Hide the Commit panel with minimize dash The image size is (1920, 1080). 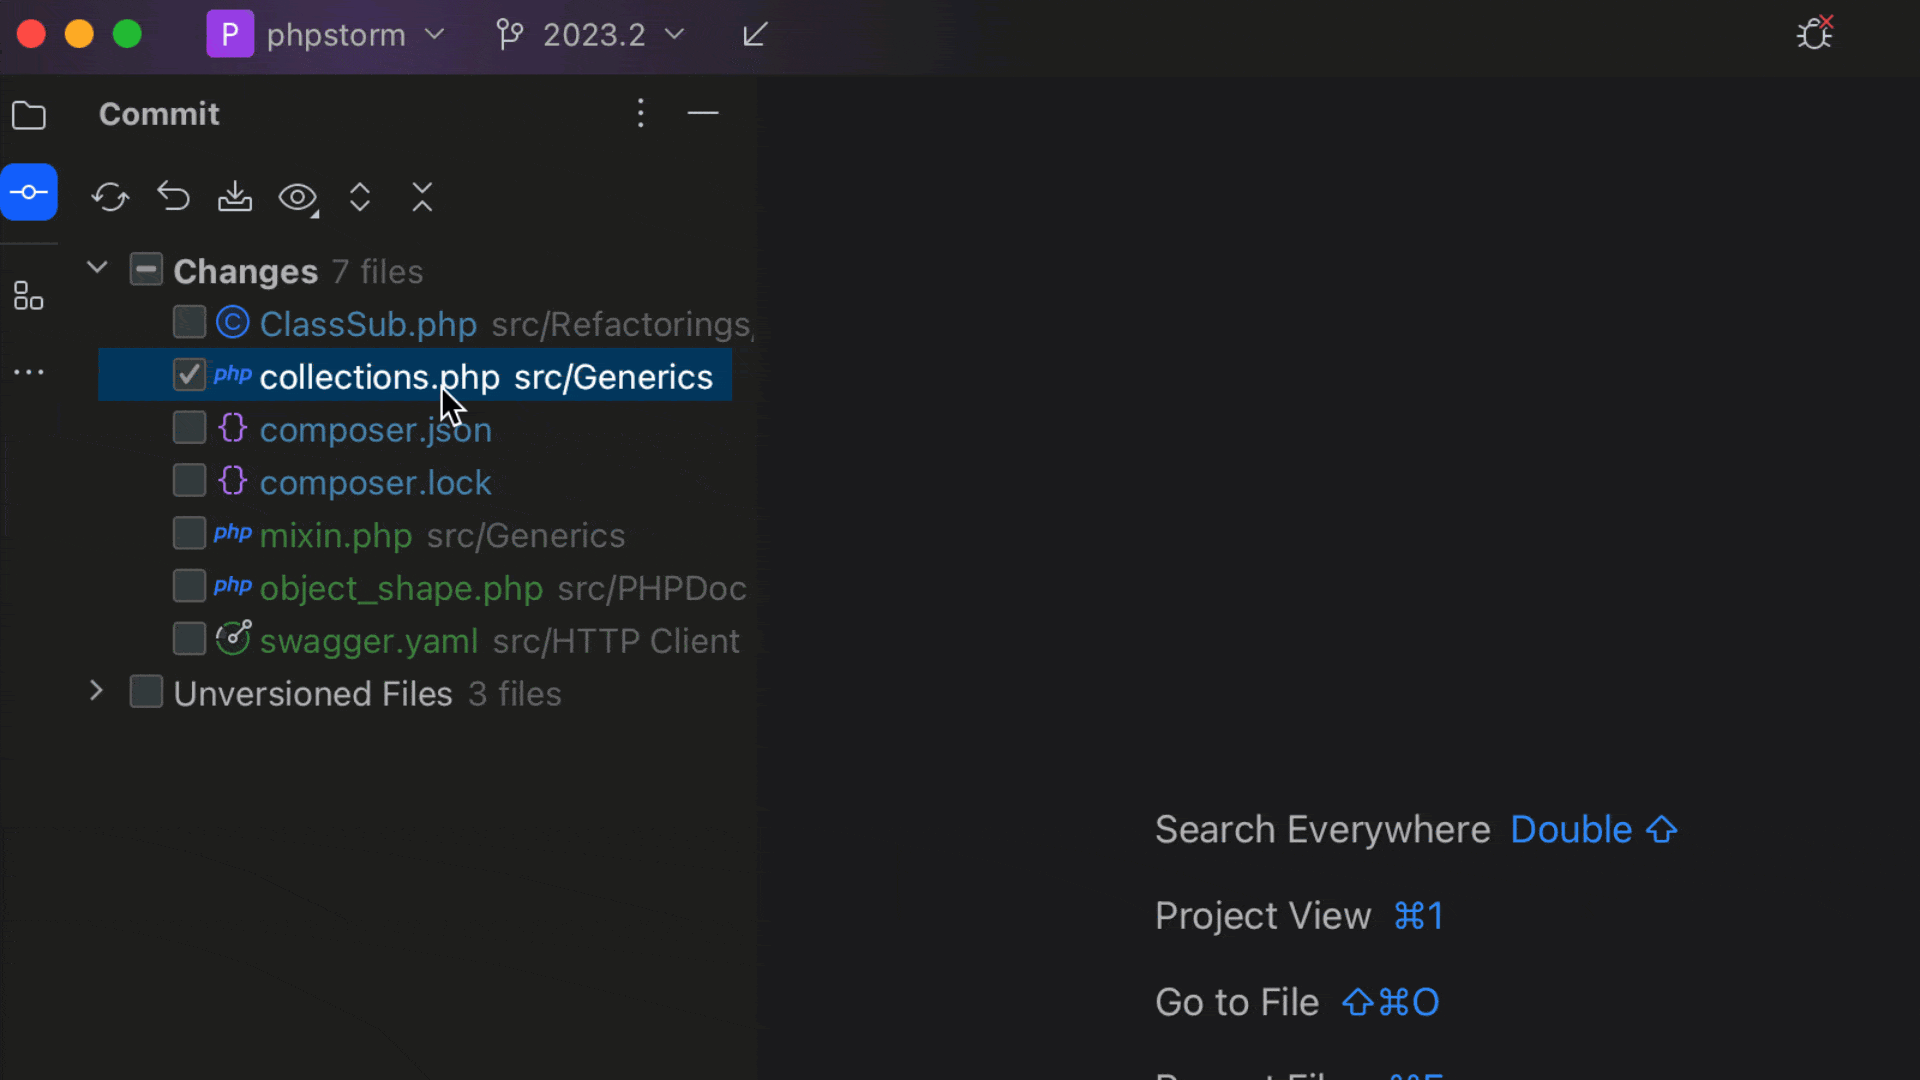[x=703, y=113]
